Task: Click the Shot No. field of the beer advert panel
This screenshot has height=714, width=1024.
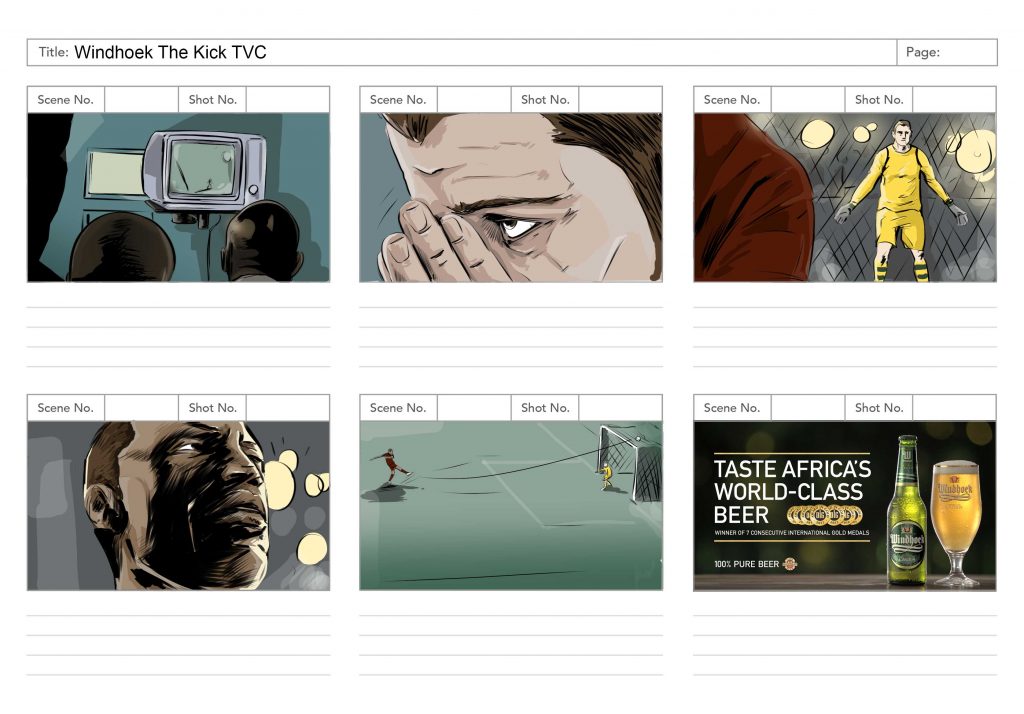Action: tap(954, 408)
